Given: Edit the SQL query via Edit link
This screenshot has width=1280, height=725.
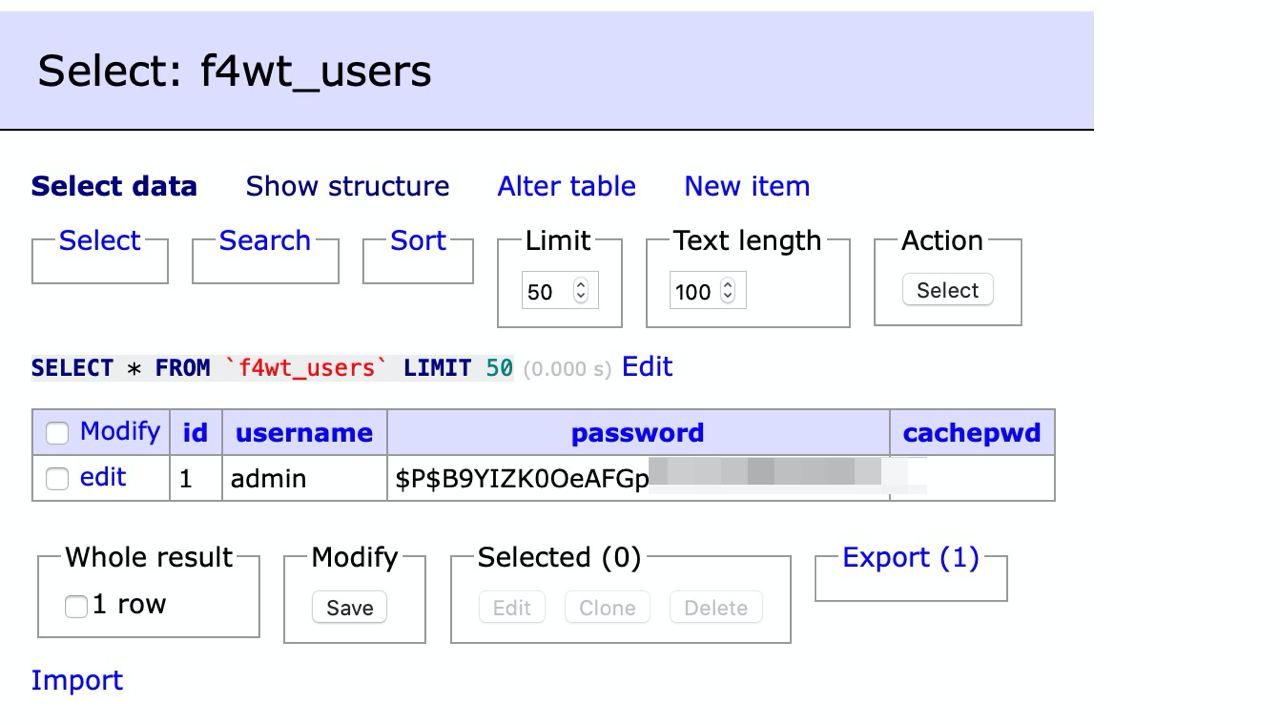Looking at the screenshot, I should point(647,367).
